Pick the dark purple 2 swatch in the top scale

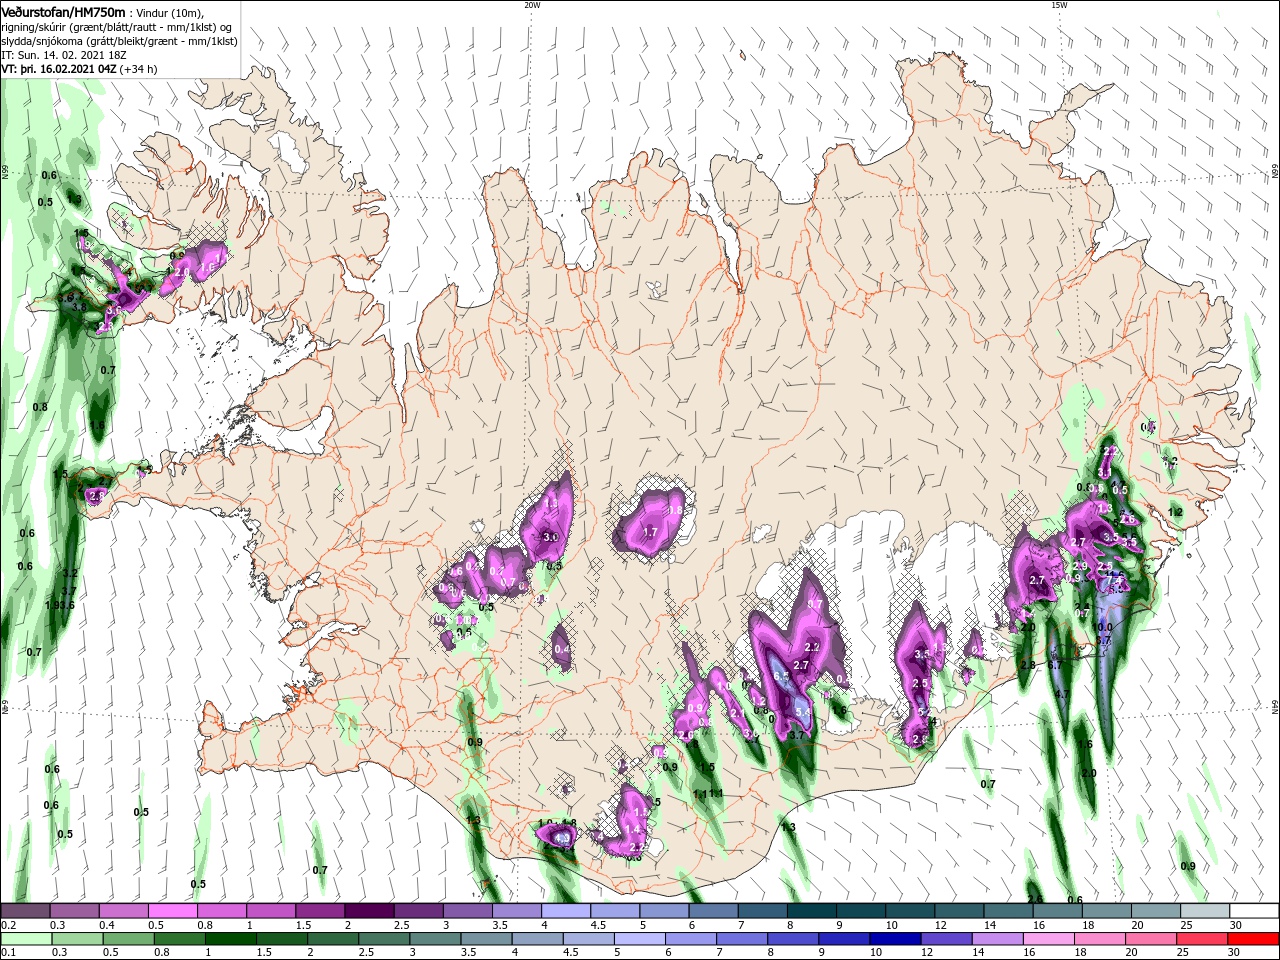tap(368, 911)
